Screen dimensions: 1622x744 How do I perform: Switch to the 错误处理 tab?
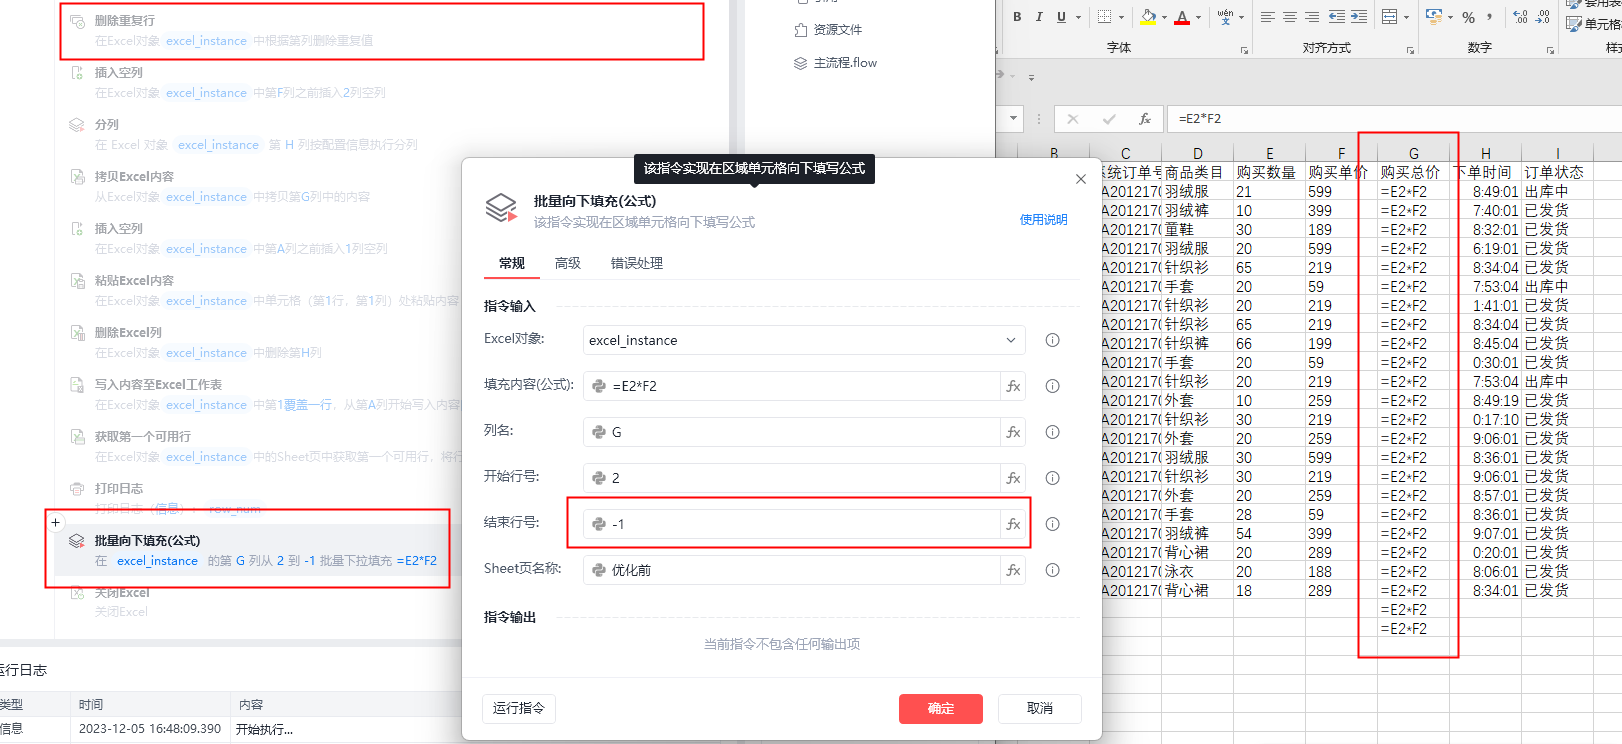637,263
